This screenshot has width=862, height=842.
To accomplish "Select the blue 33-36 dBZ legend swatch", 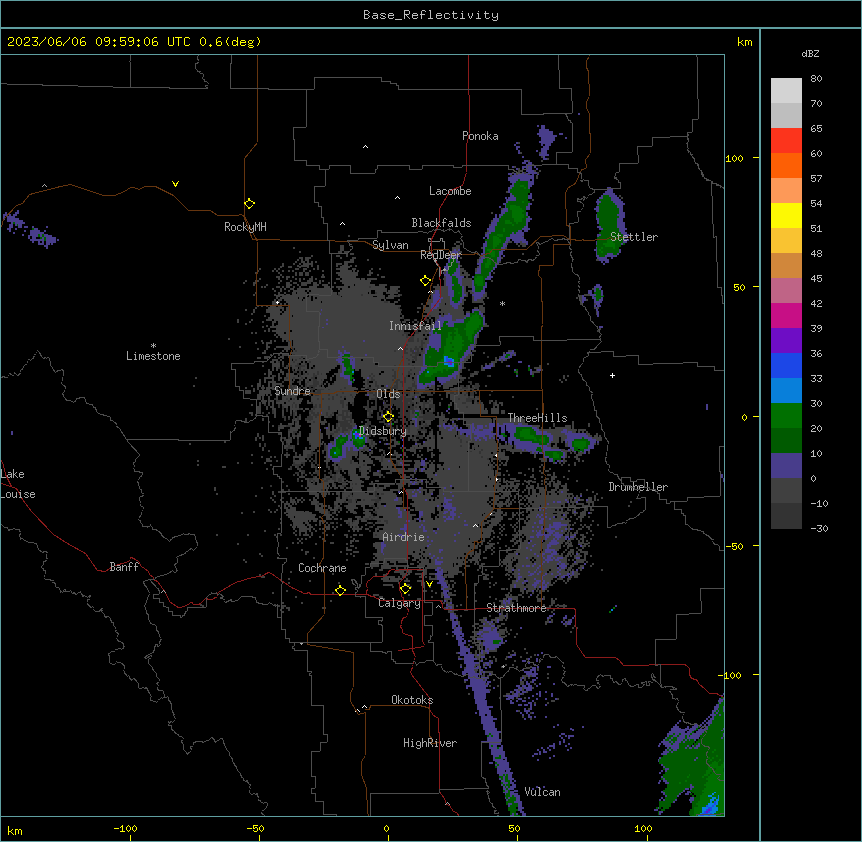I will pos(786,365).
